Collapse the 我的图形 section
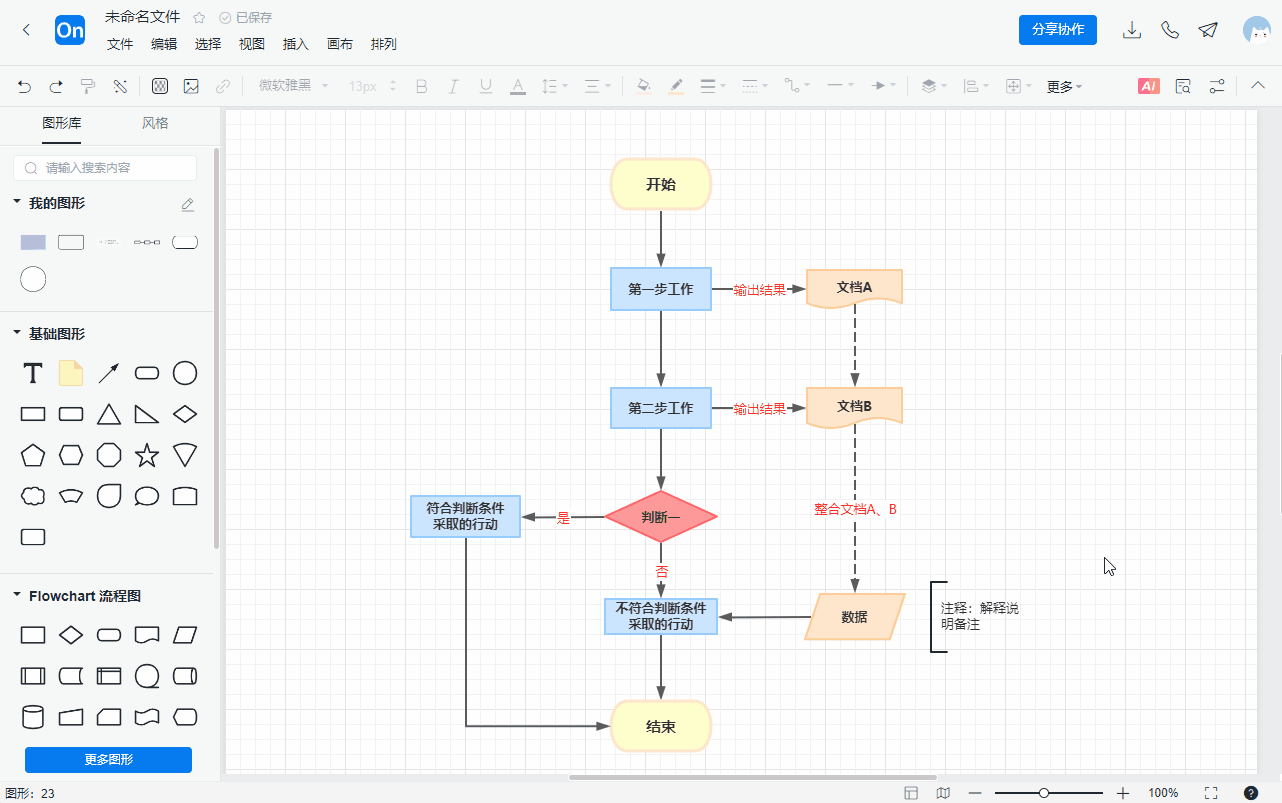The width and height of the screenshot is (1282, 803). point(17,202)
